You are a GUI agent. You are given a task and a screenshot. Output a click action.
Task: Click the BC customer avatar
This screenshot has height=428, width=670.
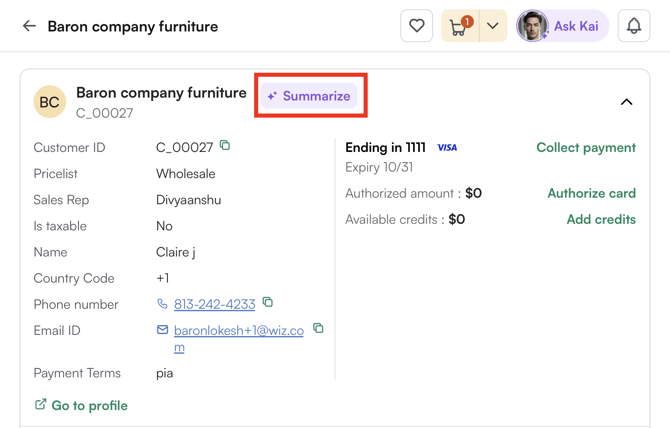pos(50,102)
